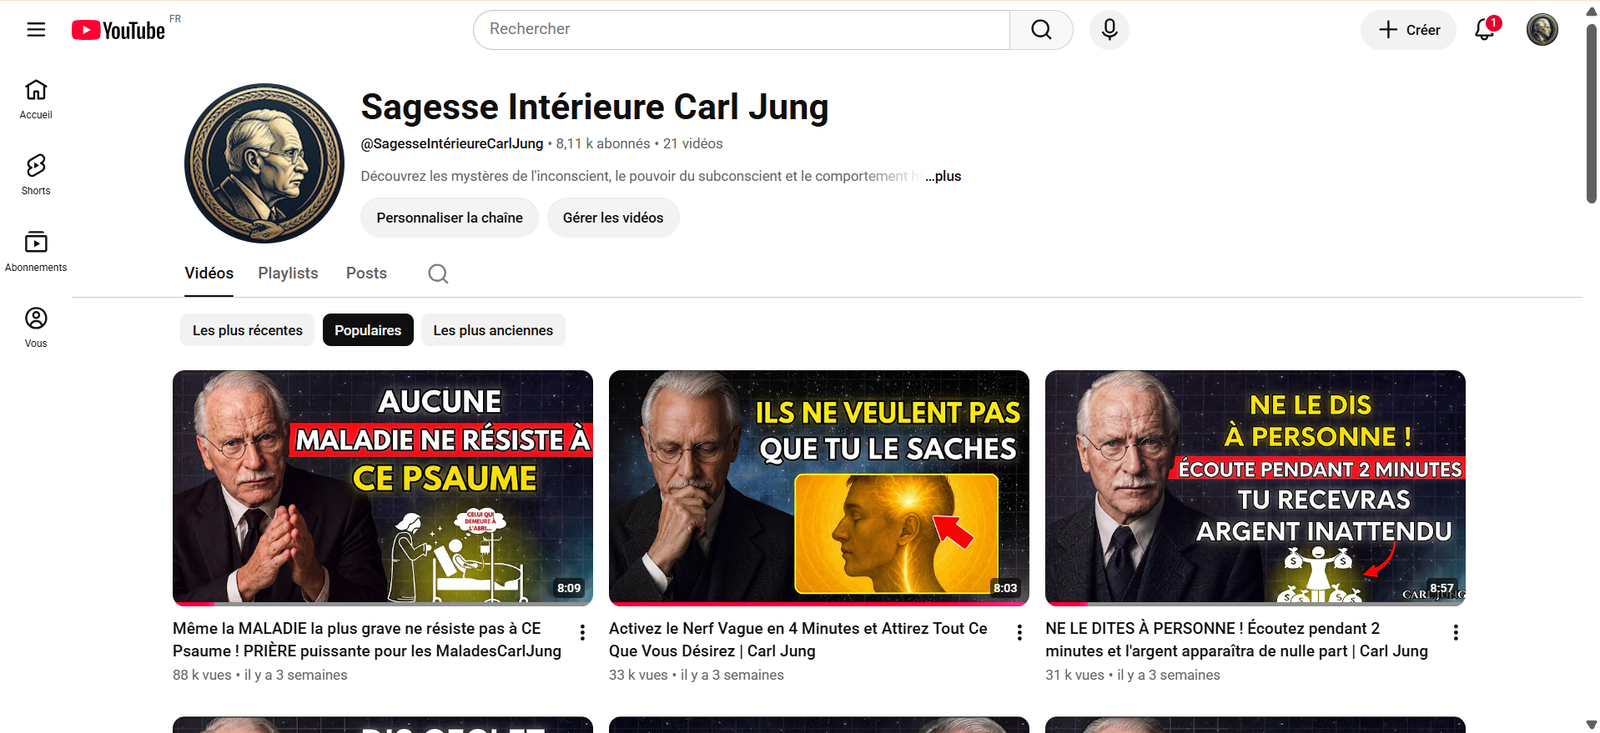The image size is (1600, 733).
Task: Sort videos by Les plus anciennes
Action: (x=493, y=331)
